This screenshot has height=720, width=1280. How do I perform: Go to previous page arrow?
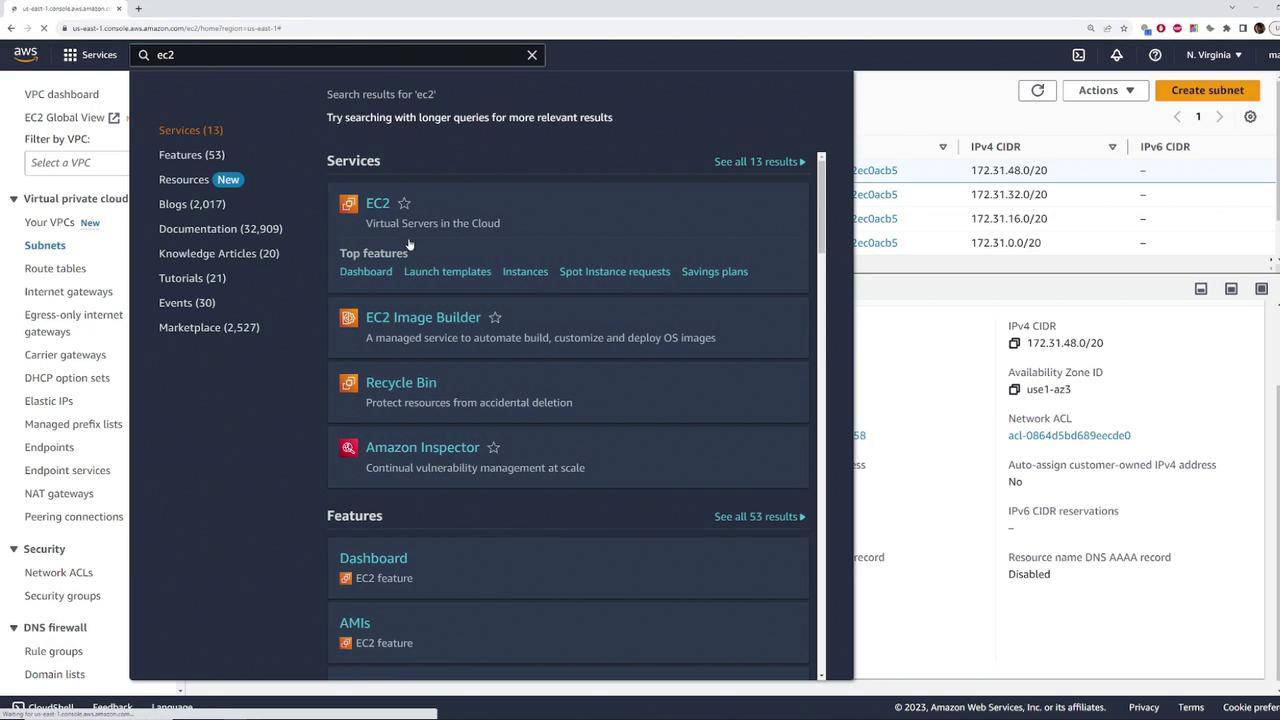tap(1177, 117)
